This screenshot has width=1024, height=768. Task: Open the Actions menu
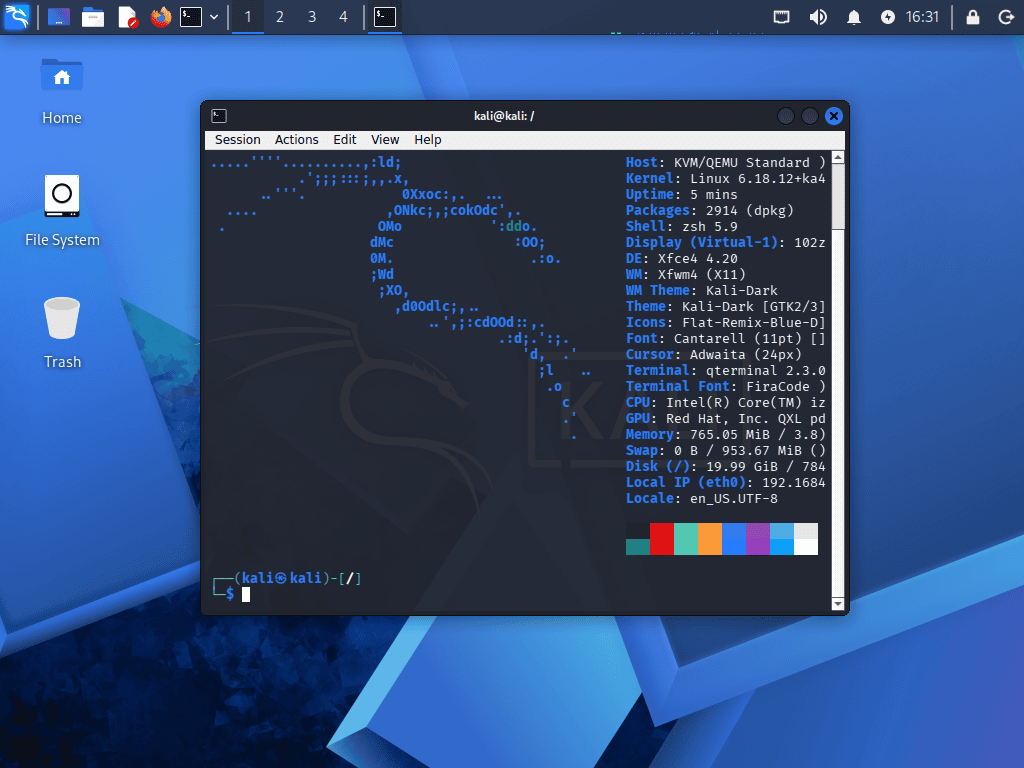point(296,139)
